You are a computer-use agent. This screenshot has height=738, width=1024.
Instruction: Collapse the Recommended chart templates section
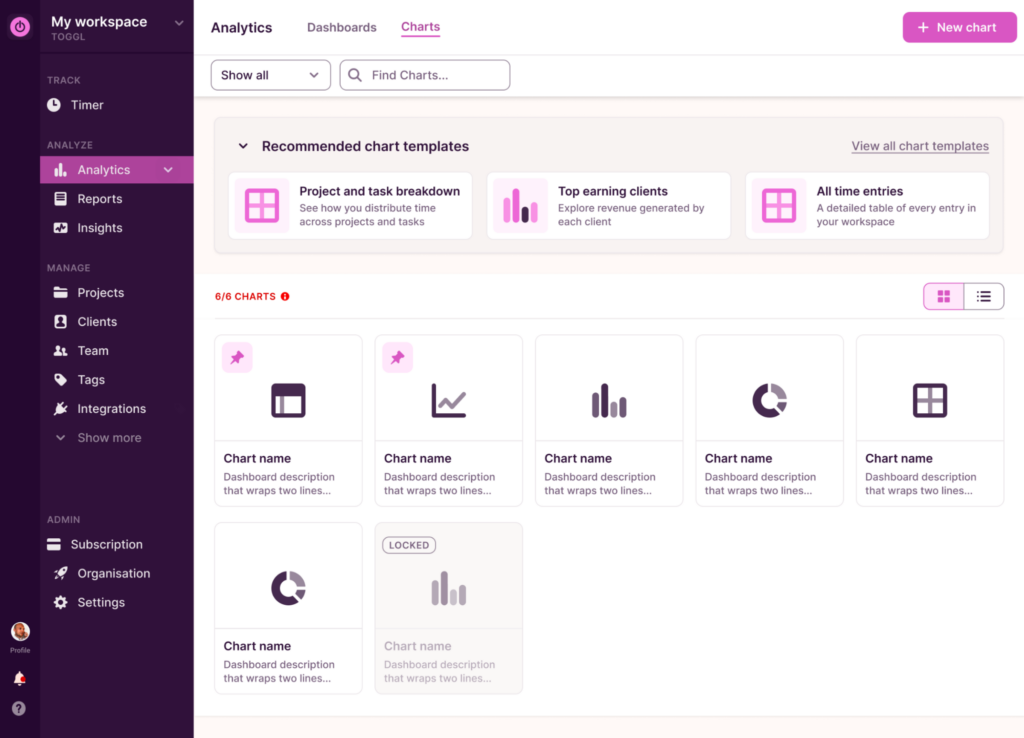click(x=242, y=145)
